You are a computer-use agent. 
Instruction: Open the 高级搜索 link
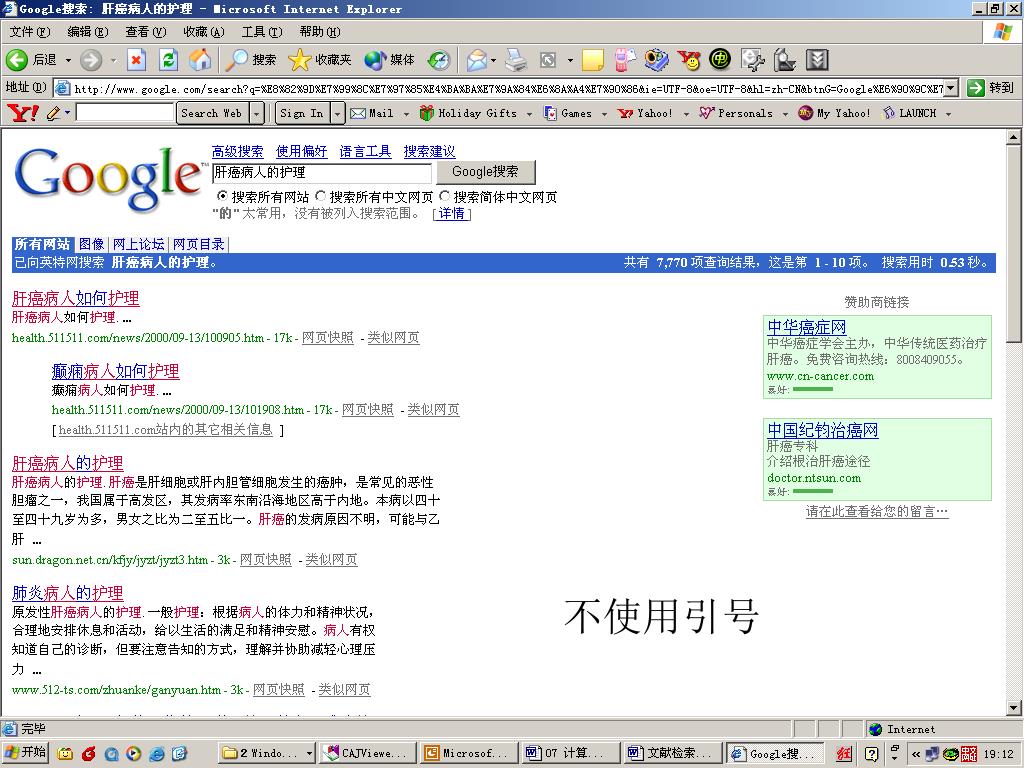pyautogui.click(x=238, y=152)
